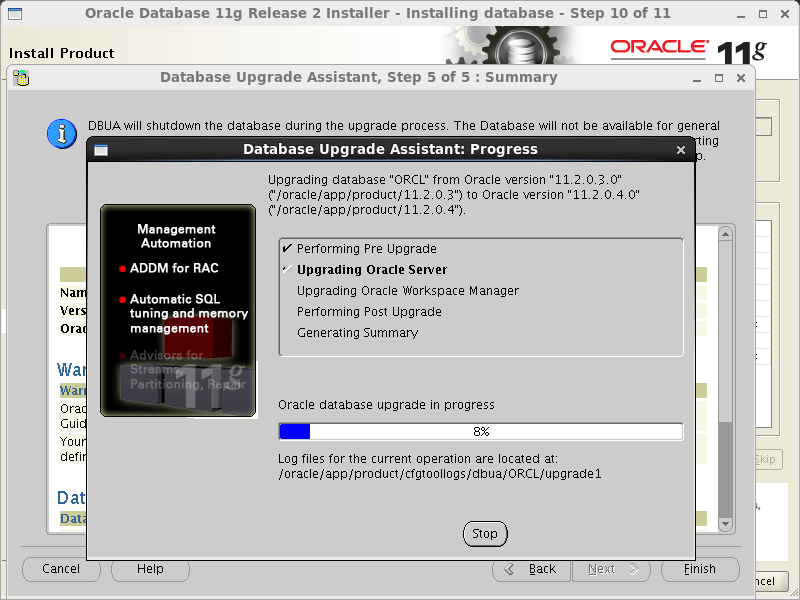Click the Java coffee cup icon on the DBUA title bar

point(22,77)
